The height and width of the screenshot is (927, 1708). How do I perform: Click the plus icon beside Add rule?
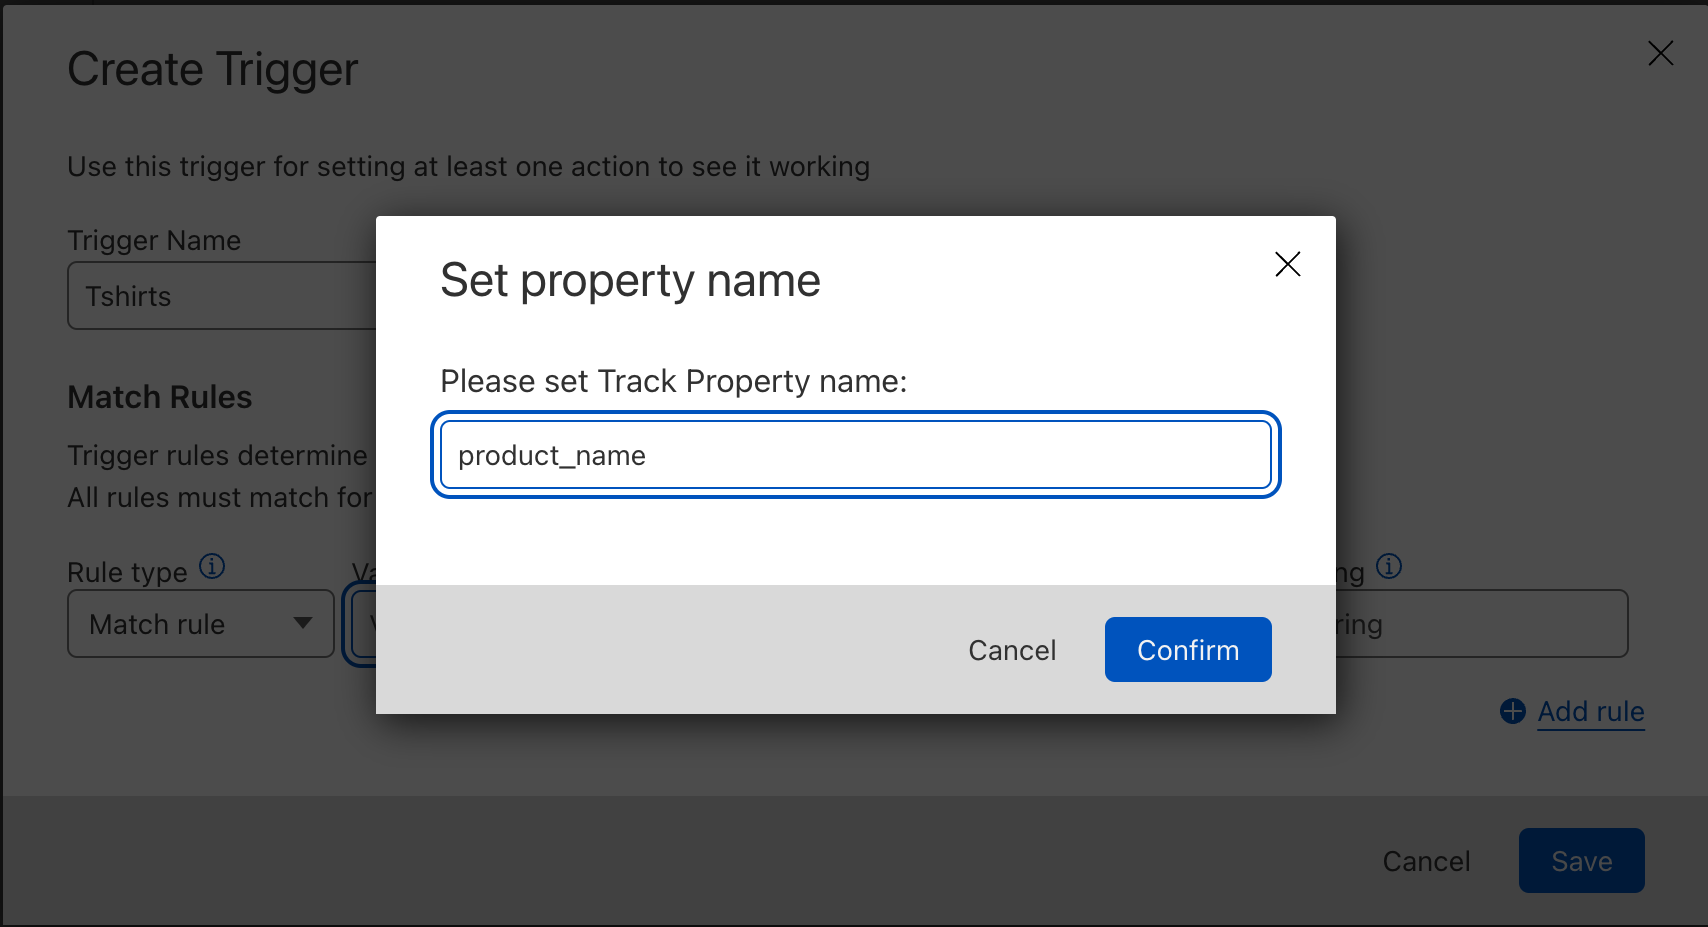[1513, 711]
